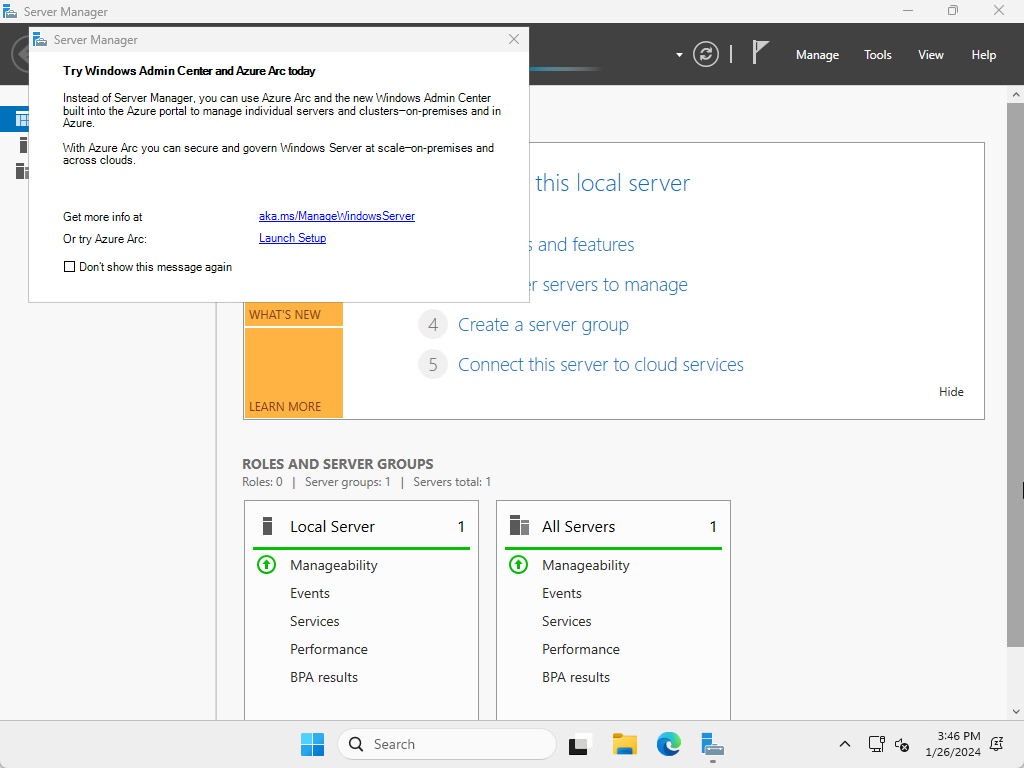Open the Manage menu
The width and height of the screenshot is (1024, 768).
(817, 55)
